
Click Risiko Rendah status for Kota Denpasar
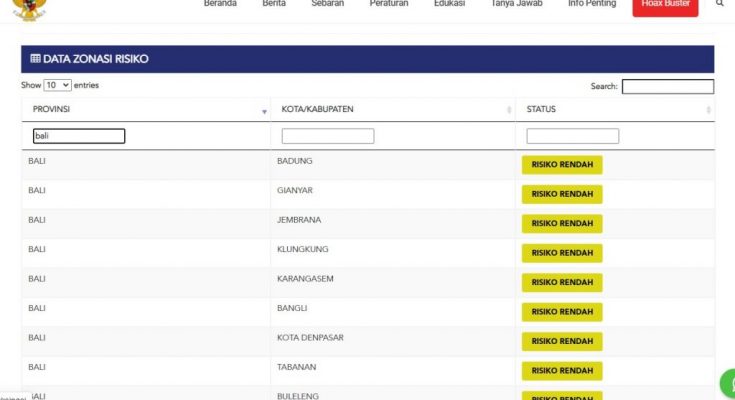pos(562,341)
